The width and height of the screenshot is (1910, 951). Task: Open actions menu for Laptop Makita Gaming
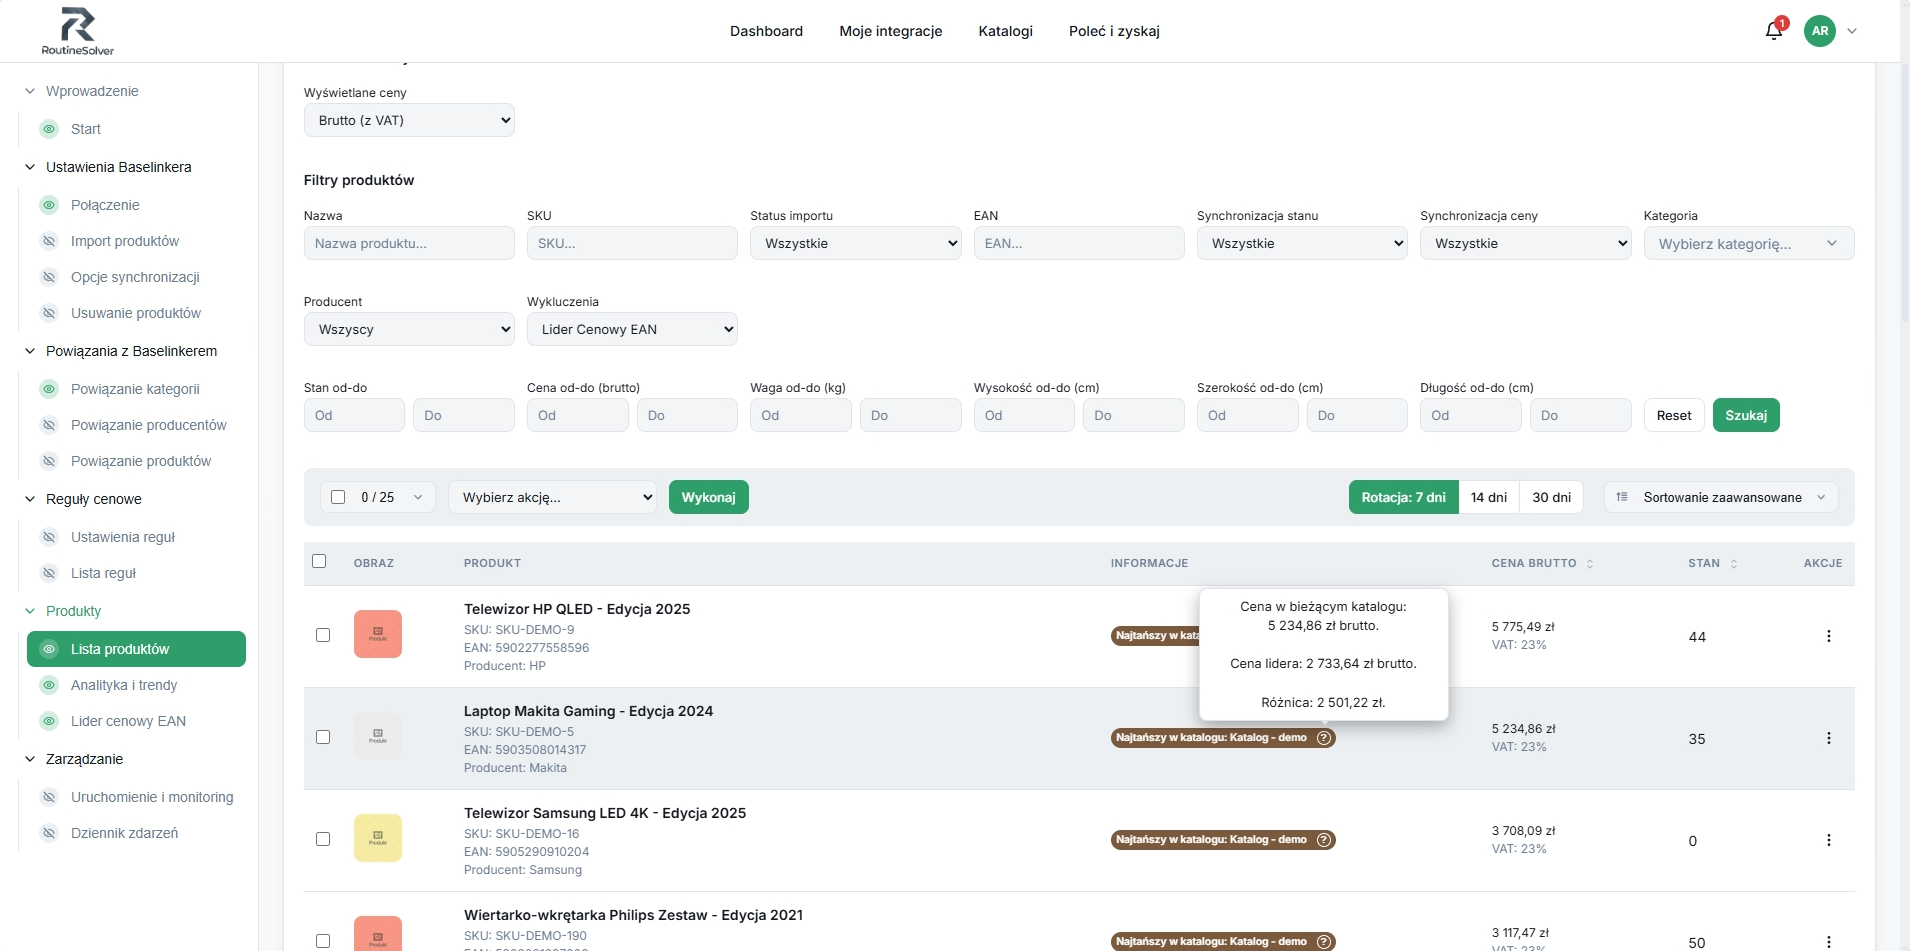1828,738
